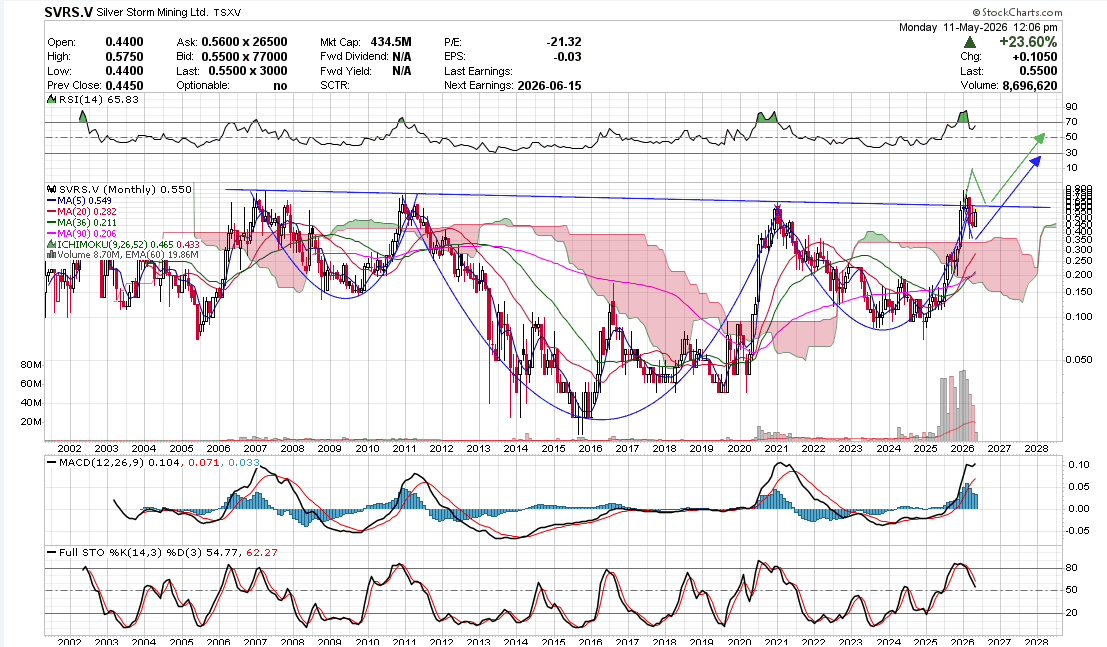Click the Mkt Cap value 434.5M
Image resolution: width=1107 pixels, height=647 pixels.
(x=391, y=42)
